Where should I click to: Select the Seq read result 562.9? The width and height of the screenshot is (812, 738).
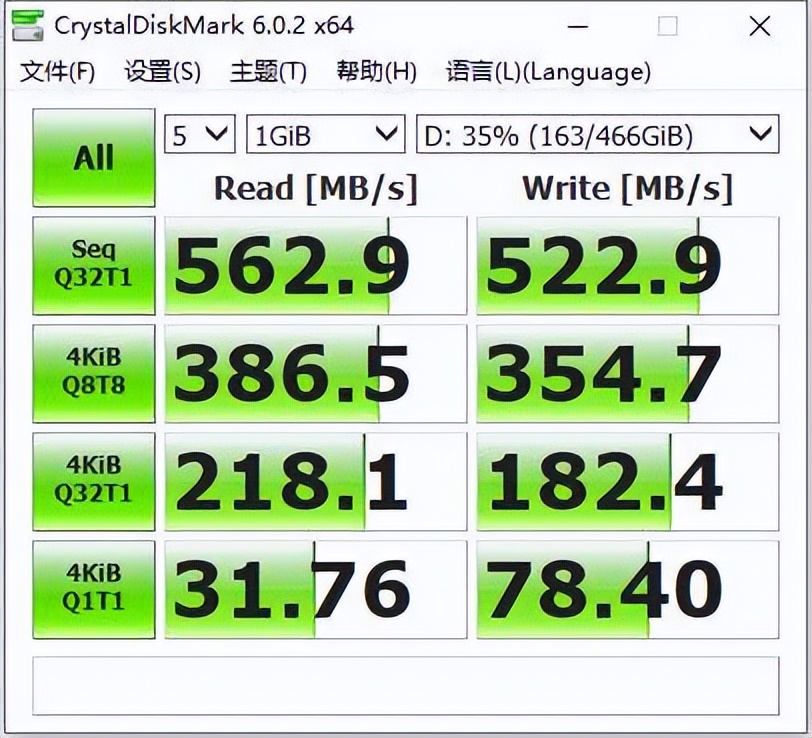point(315,266)
